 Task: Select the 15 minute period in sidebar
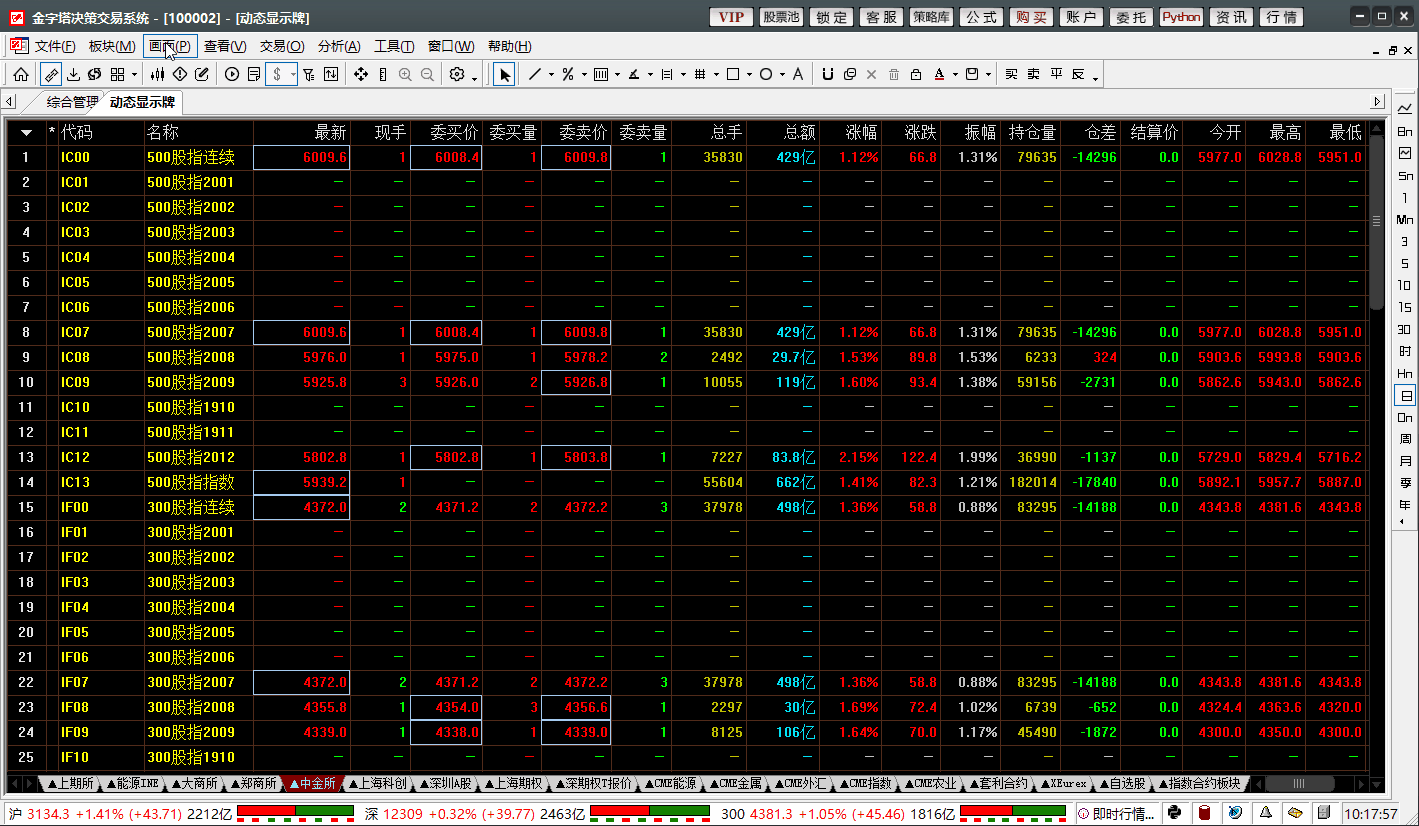[x=1405, y=307]
